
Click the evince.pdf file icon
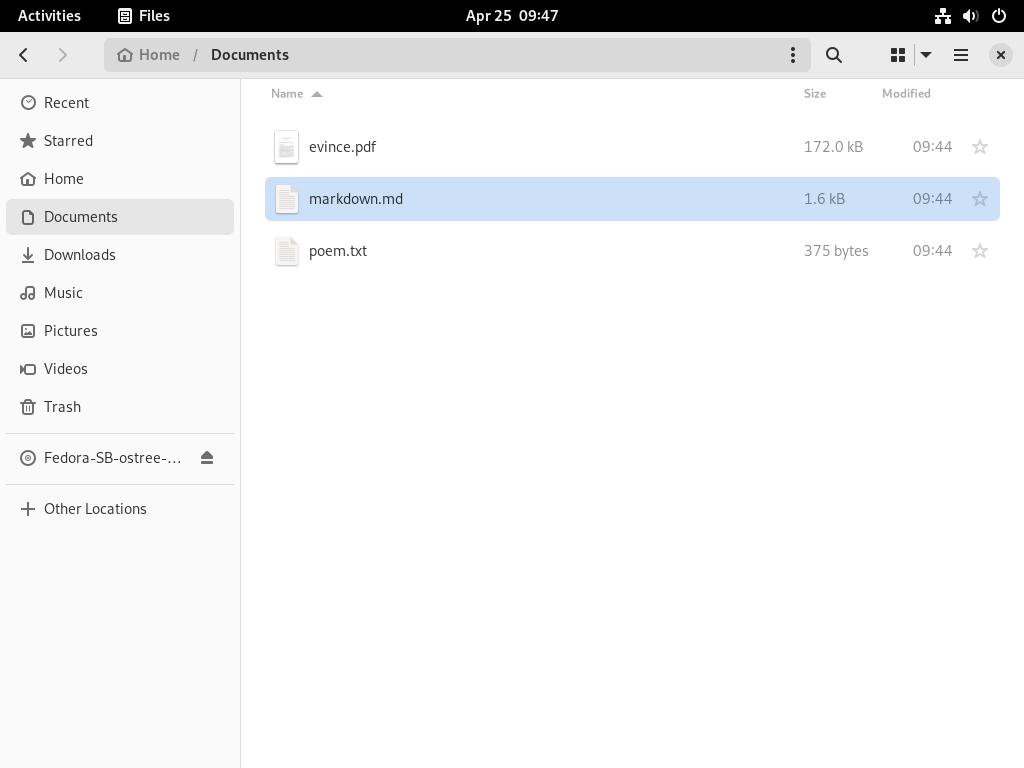point(286,147)
